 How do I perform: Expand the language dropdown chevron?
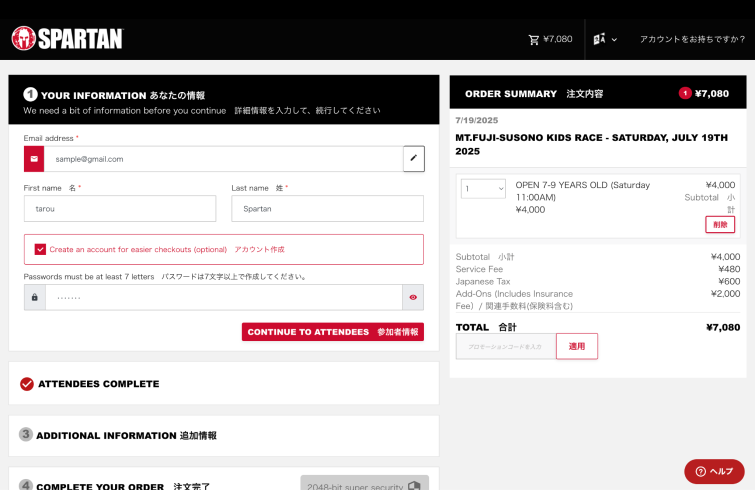coord(614,40)
